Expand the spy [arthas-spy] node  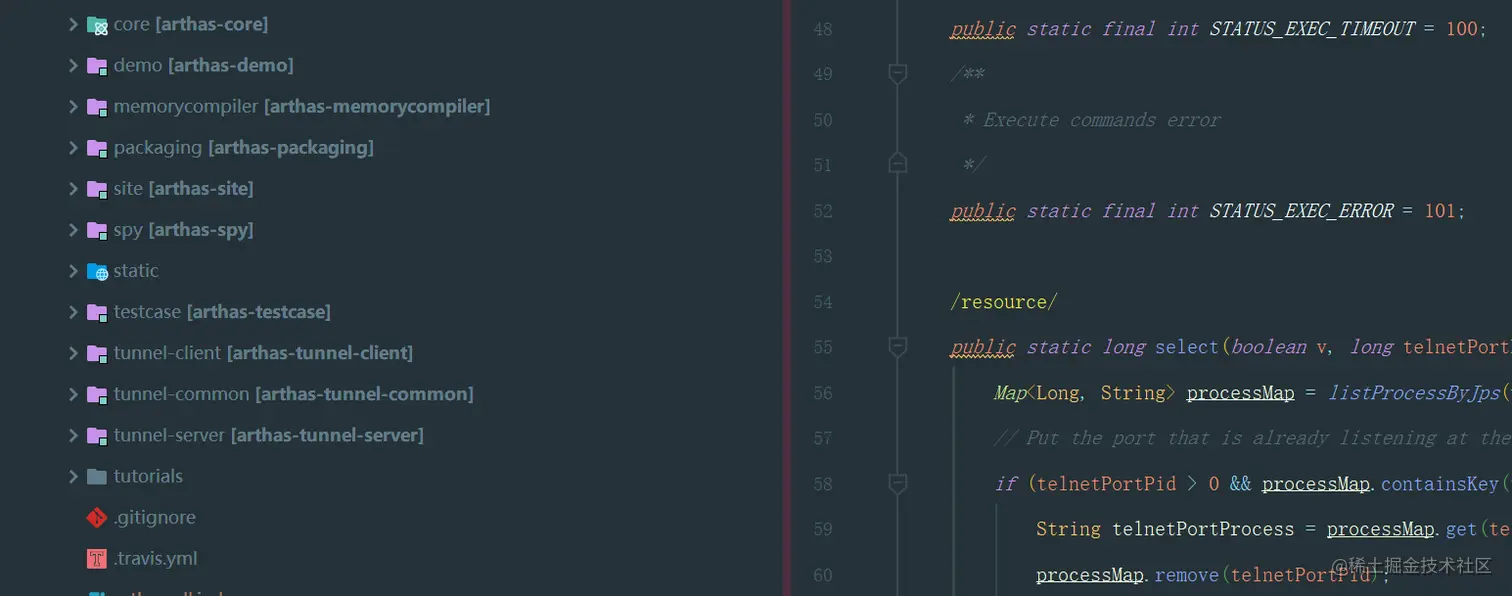pyautogui.click(x=73, y=229)
